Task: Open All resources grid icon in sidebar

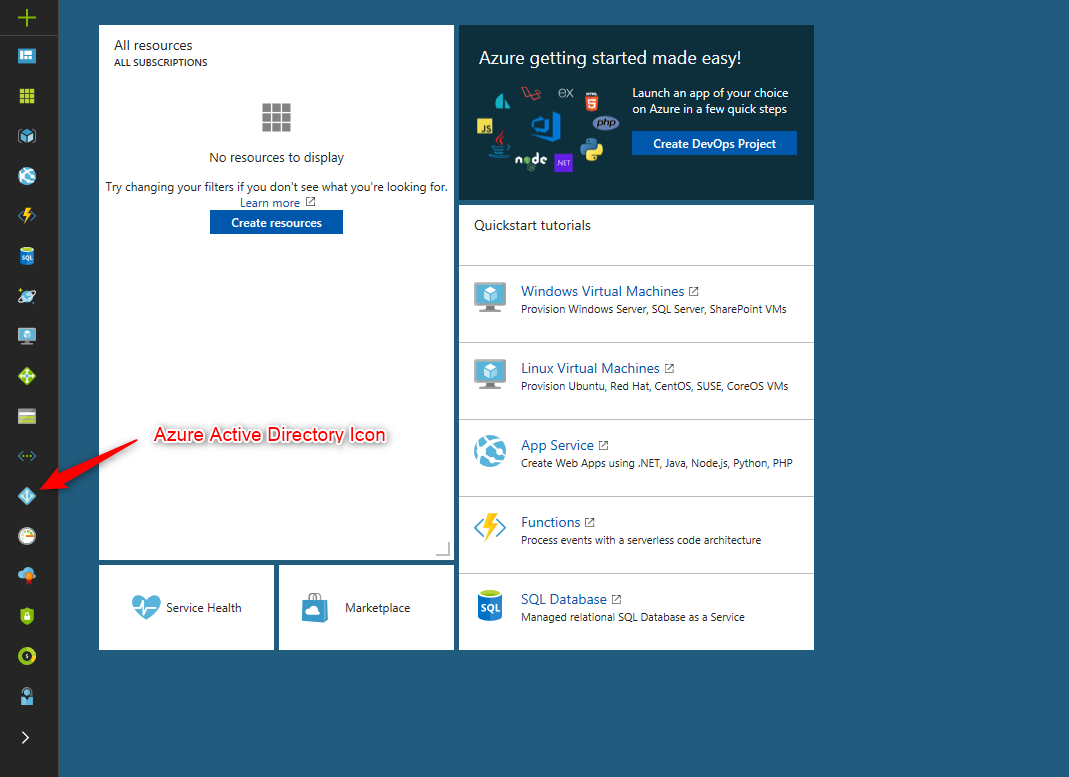Action: (27, 96)
